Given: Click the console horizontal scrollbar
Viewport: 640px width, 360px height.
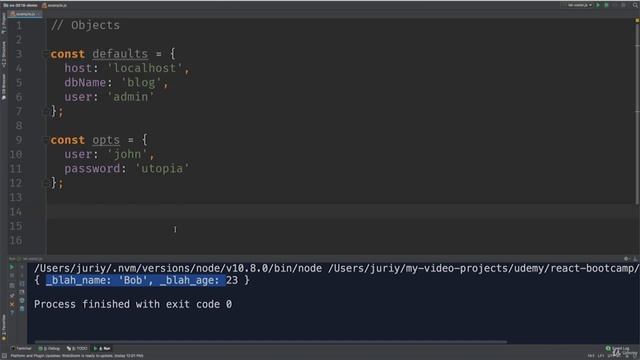Looking at the screenshot, I should click(x=271, y=342).
